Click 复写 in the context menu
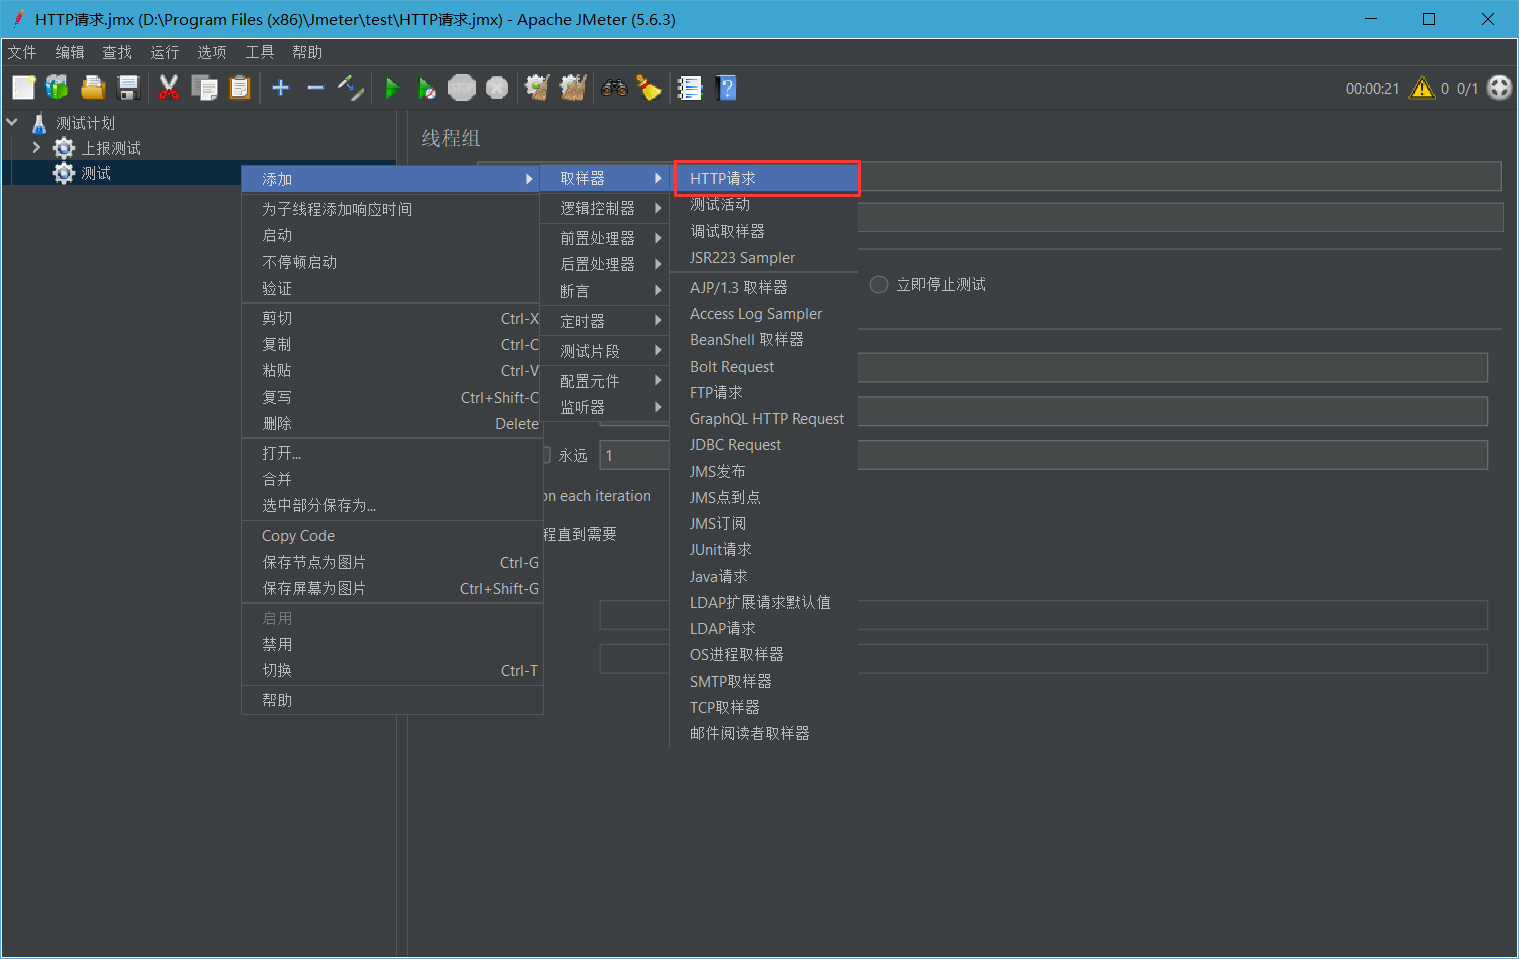The image size is (1519, 959). [x=392, y=397]
